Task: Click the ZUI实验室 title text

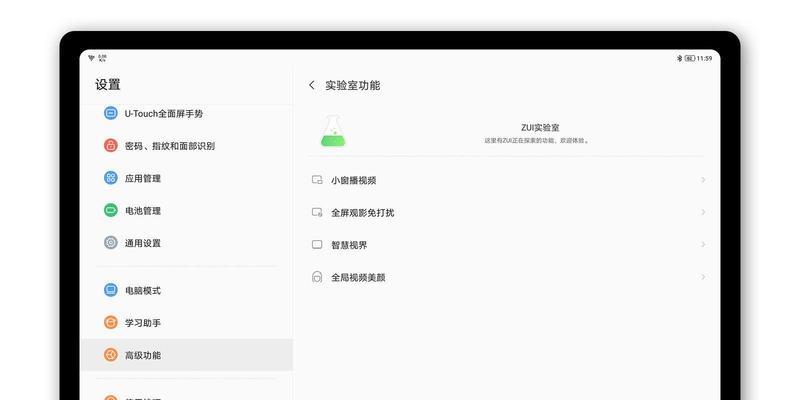Action: pyautogui.click(x=540, y=128)
